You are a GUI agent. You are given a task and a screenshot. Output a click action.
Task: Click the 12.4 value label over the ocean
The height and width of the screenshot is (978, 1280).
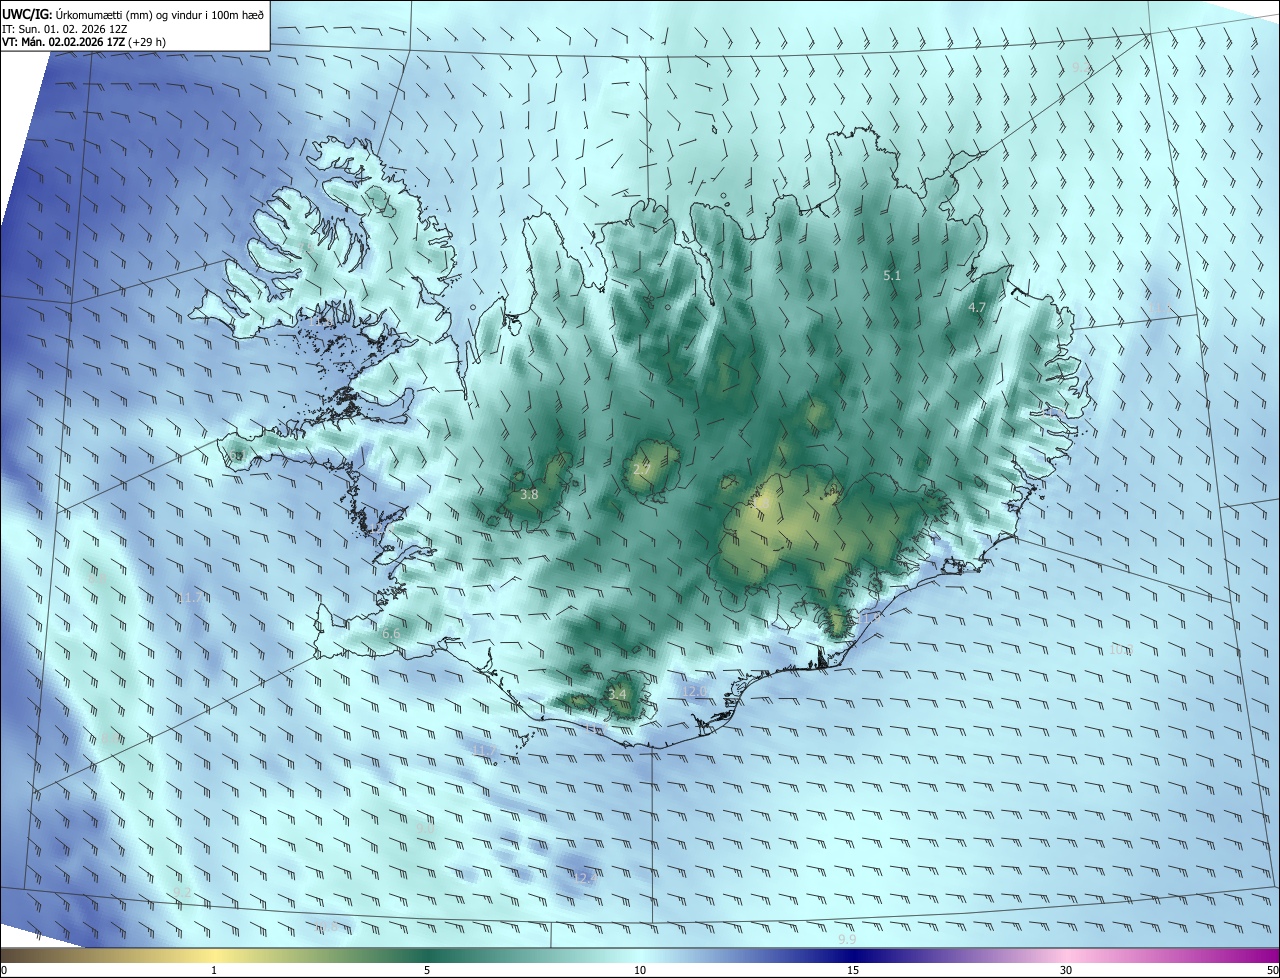click(585, 878)
